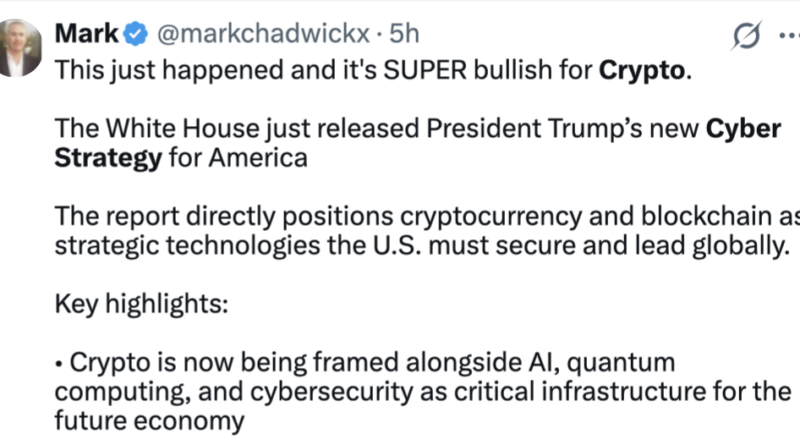This screenshot has width=800, height=445.
Task: Click the bold word Strategy
Action: click(x=106, y=159)
